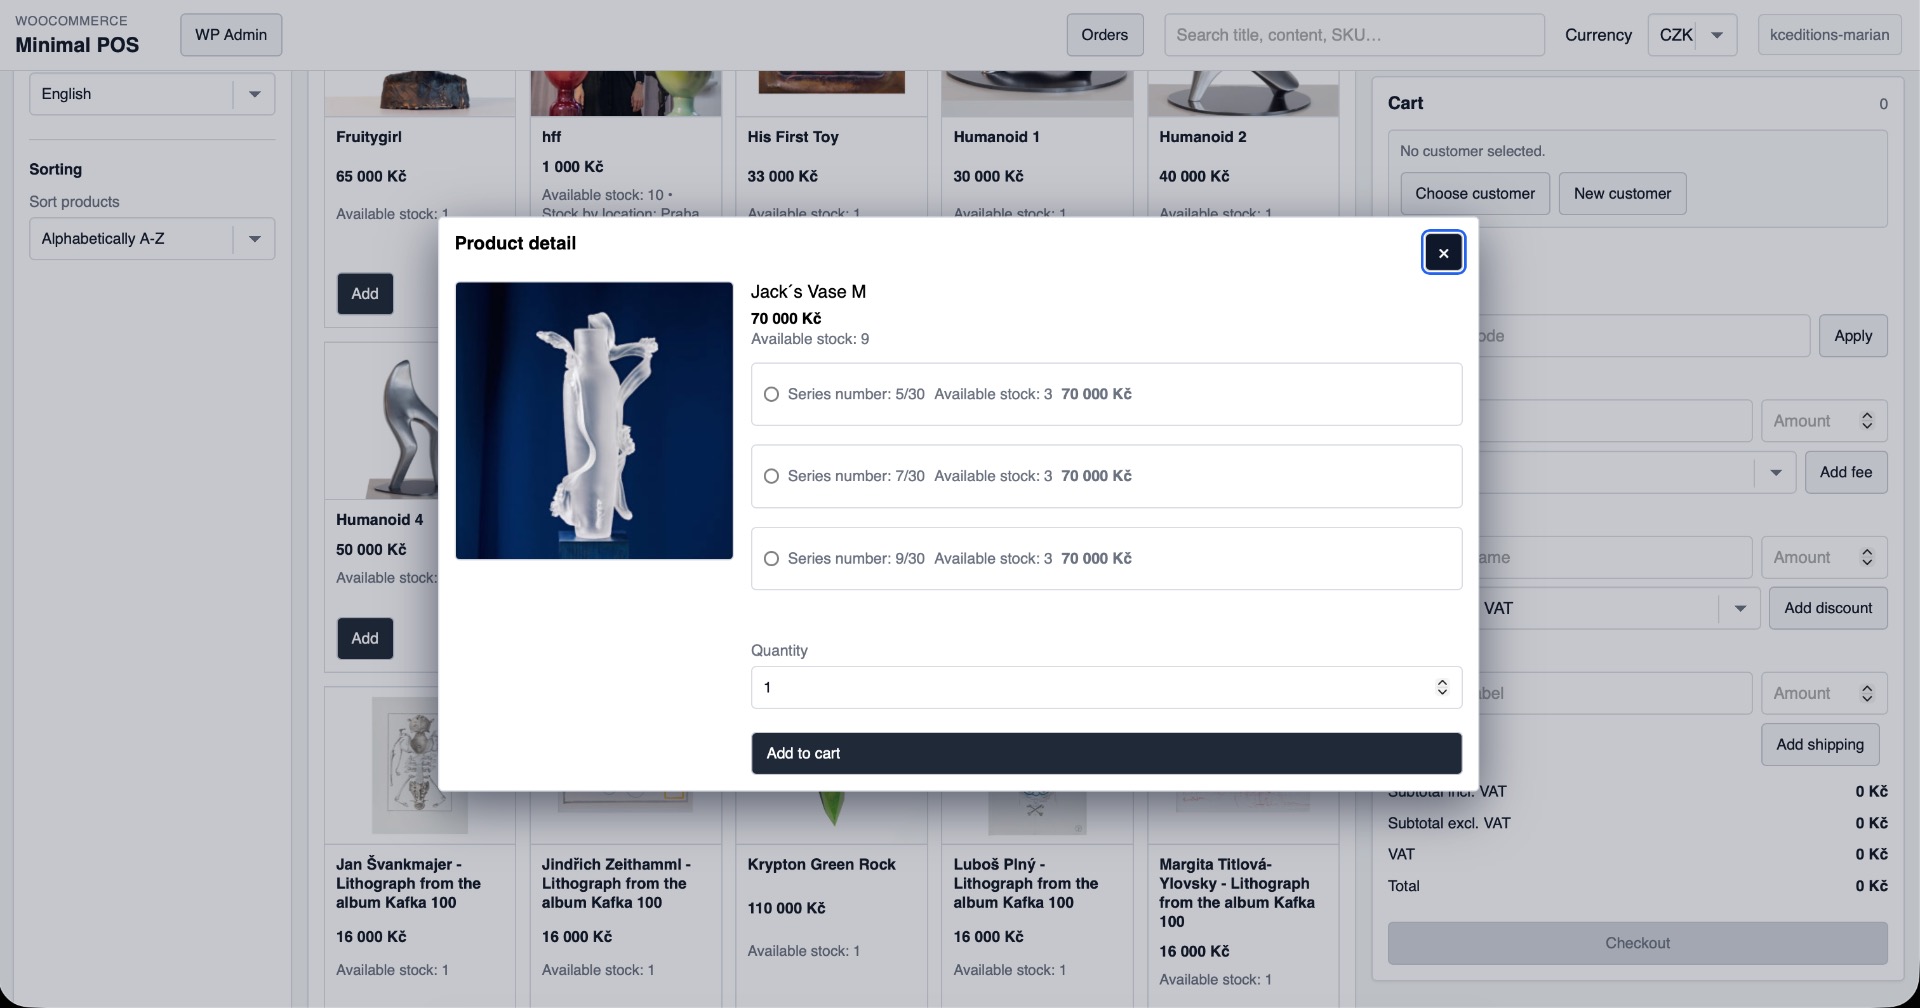Open Margita Titlová-Ylovsky lithograph product title
This screenshot has width=1920, height=1008.
(1237, 893)
